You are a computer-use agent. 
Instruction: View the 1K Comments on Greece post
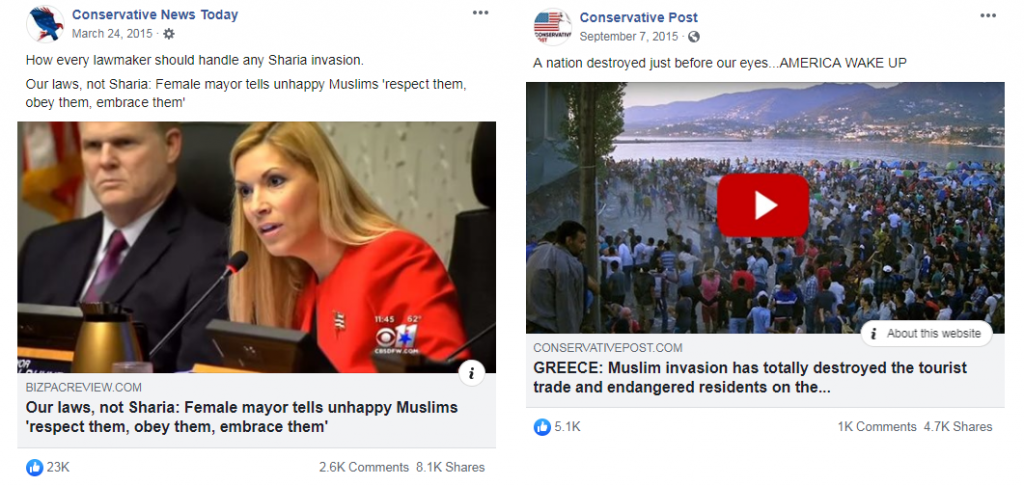pos(877,427)
